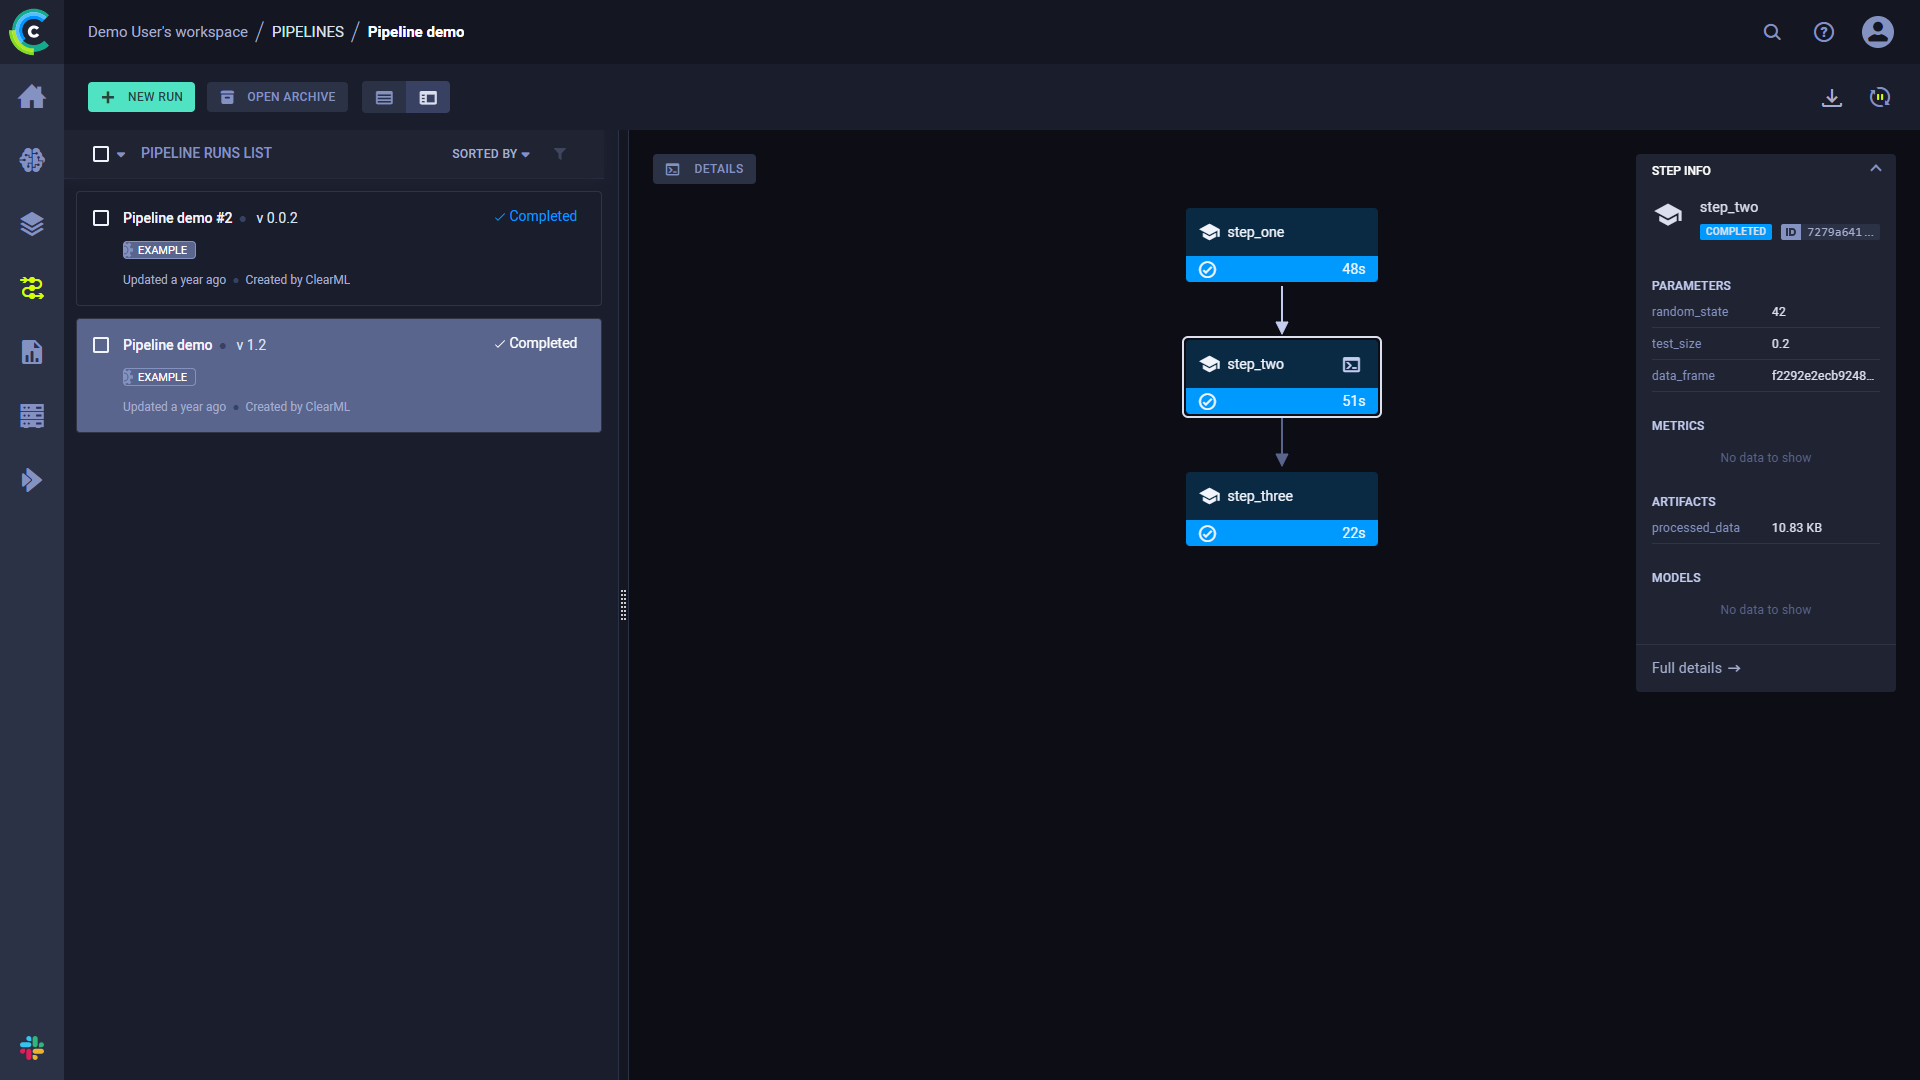Toggle the auto-refresh icon
Image resolution: width=1920 pixels, height=1080 pixels.
click(1880, 97)
